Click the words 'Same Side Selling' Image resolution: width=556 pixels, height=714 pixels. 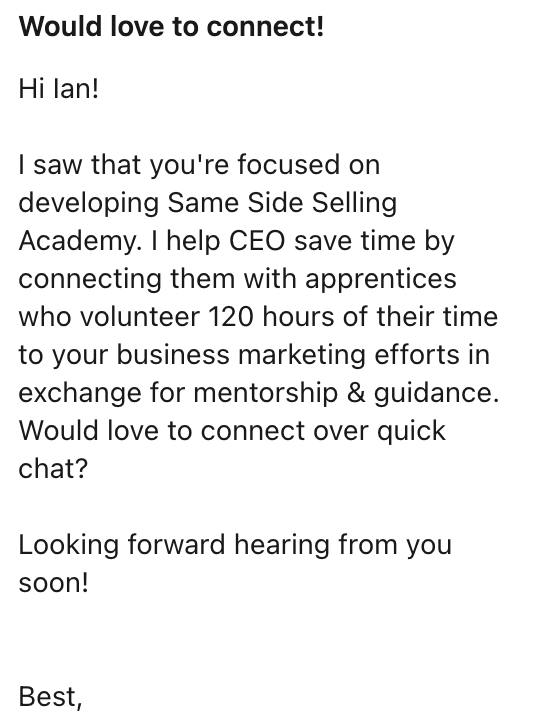282,202
